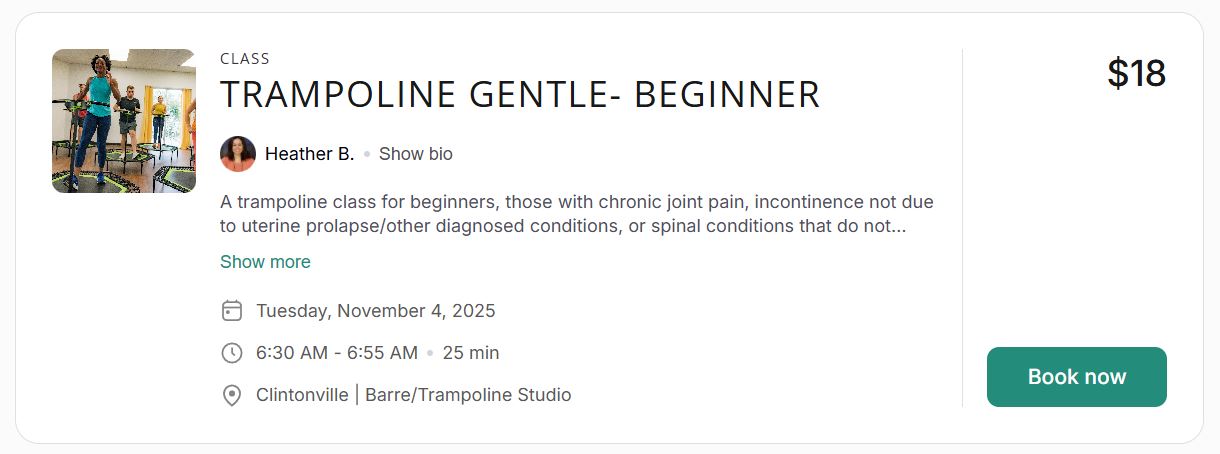Click the instructor name Heather B.

(310, 154)
